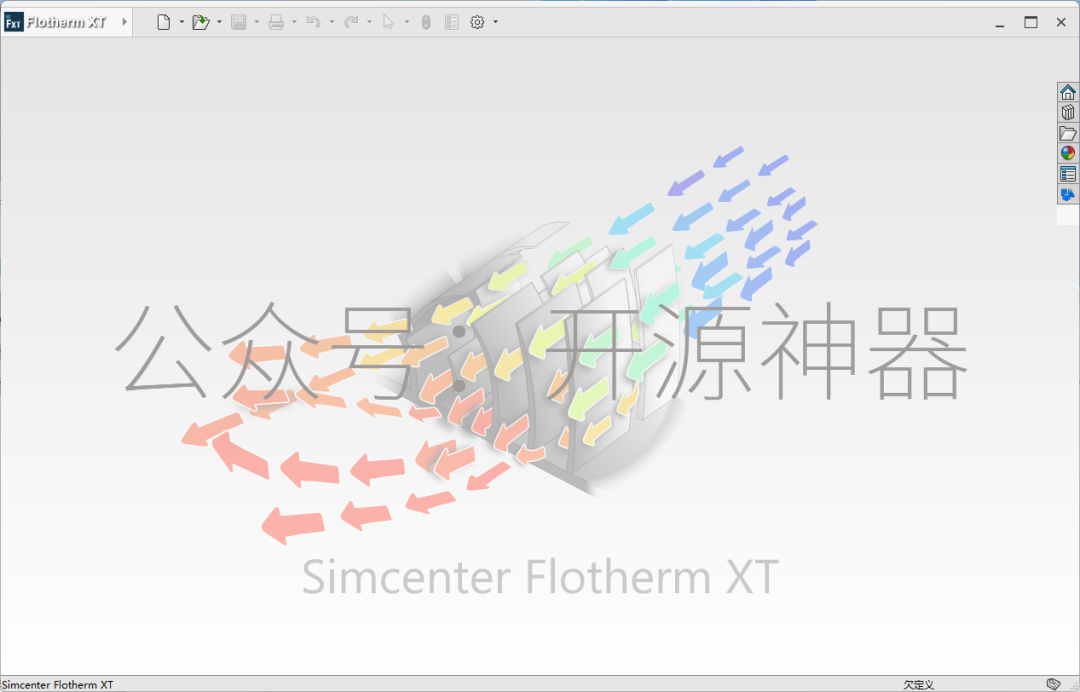Click the Undo arrow icon

pyautogui.click(x=313, y=22)
